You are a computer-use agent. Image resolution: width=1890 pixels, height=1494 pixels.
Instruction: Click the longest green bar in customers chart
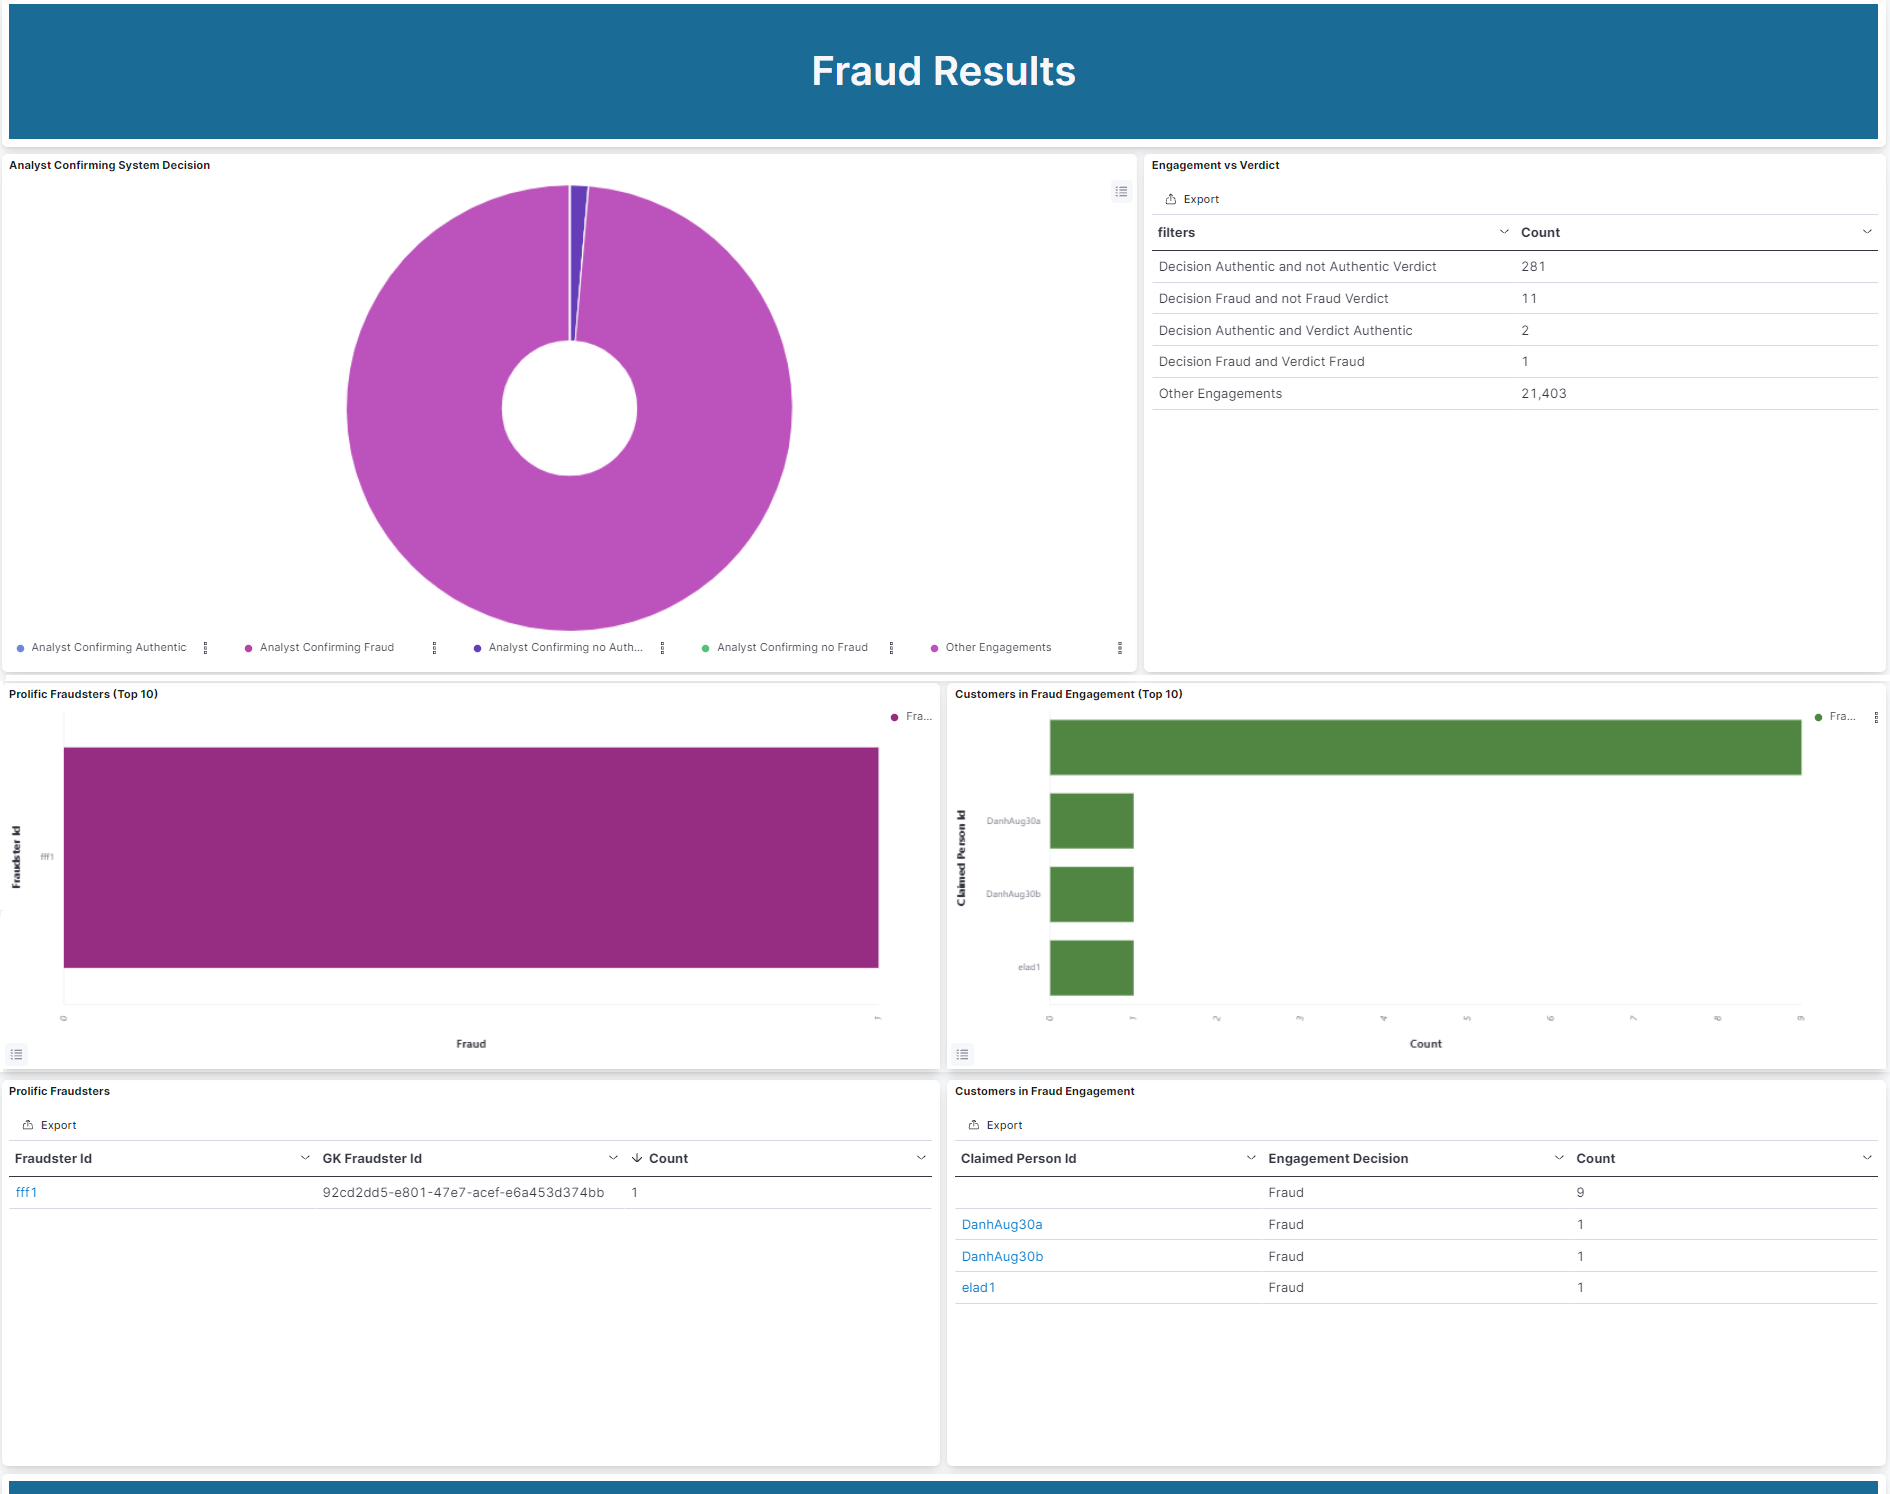pyautogui.click(x=1425, y=747)
